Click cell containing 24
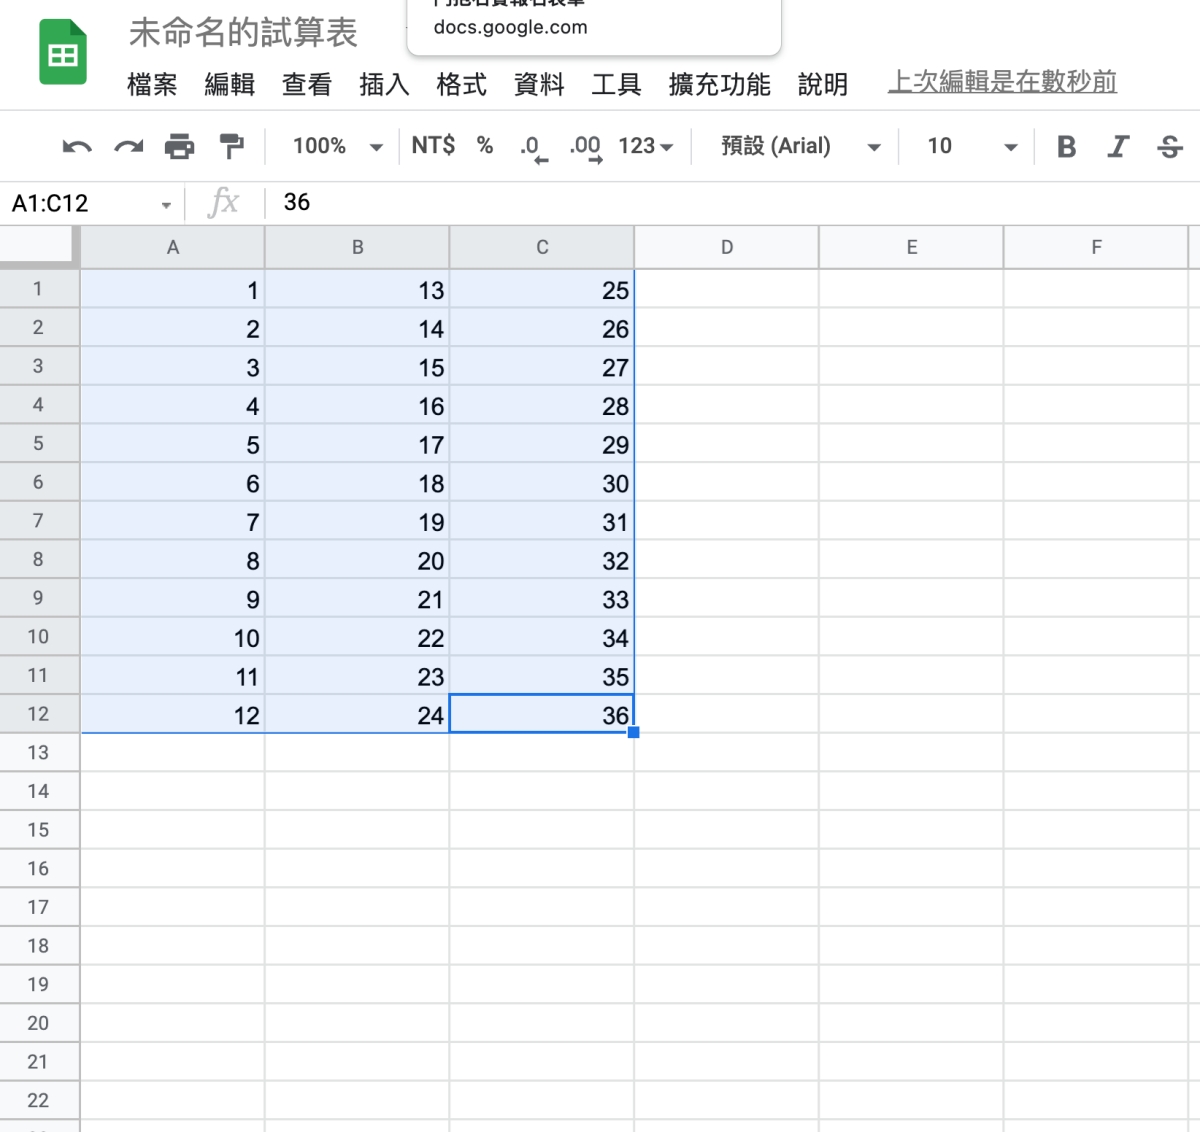 [x=357, y=714]
